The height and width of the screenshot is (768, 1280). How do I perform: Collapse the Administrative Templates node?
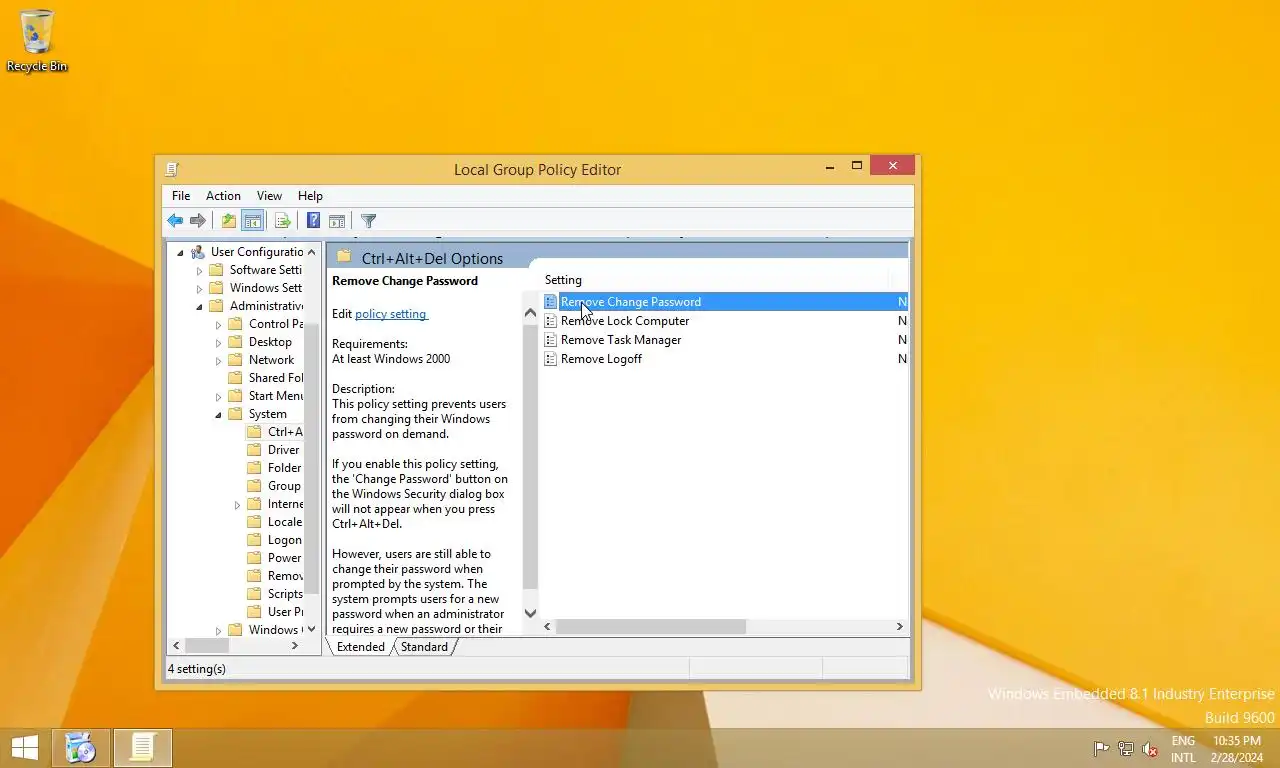point(199,306)
